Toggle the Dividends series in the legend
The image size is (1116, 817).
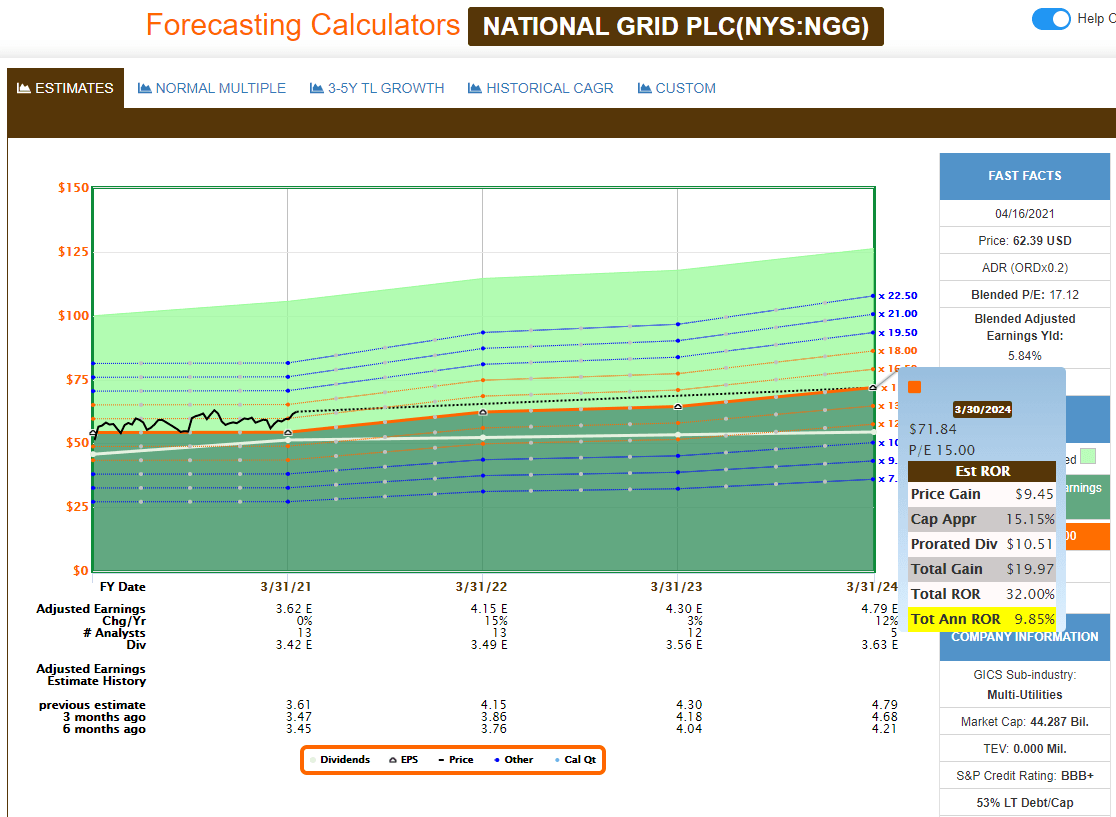coord(311,760)
